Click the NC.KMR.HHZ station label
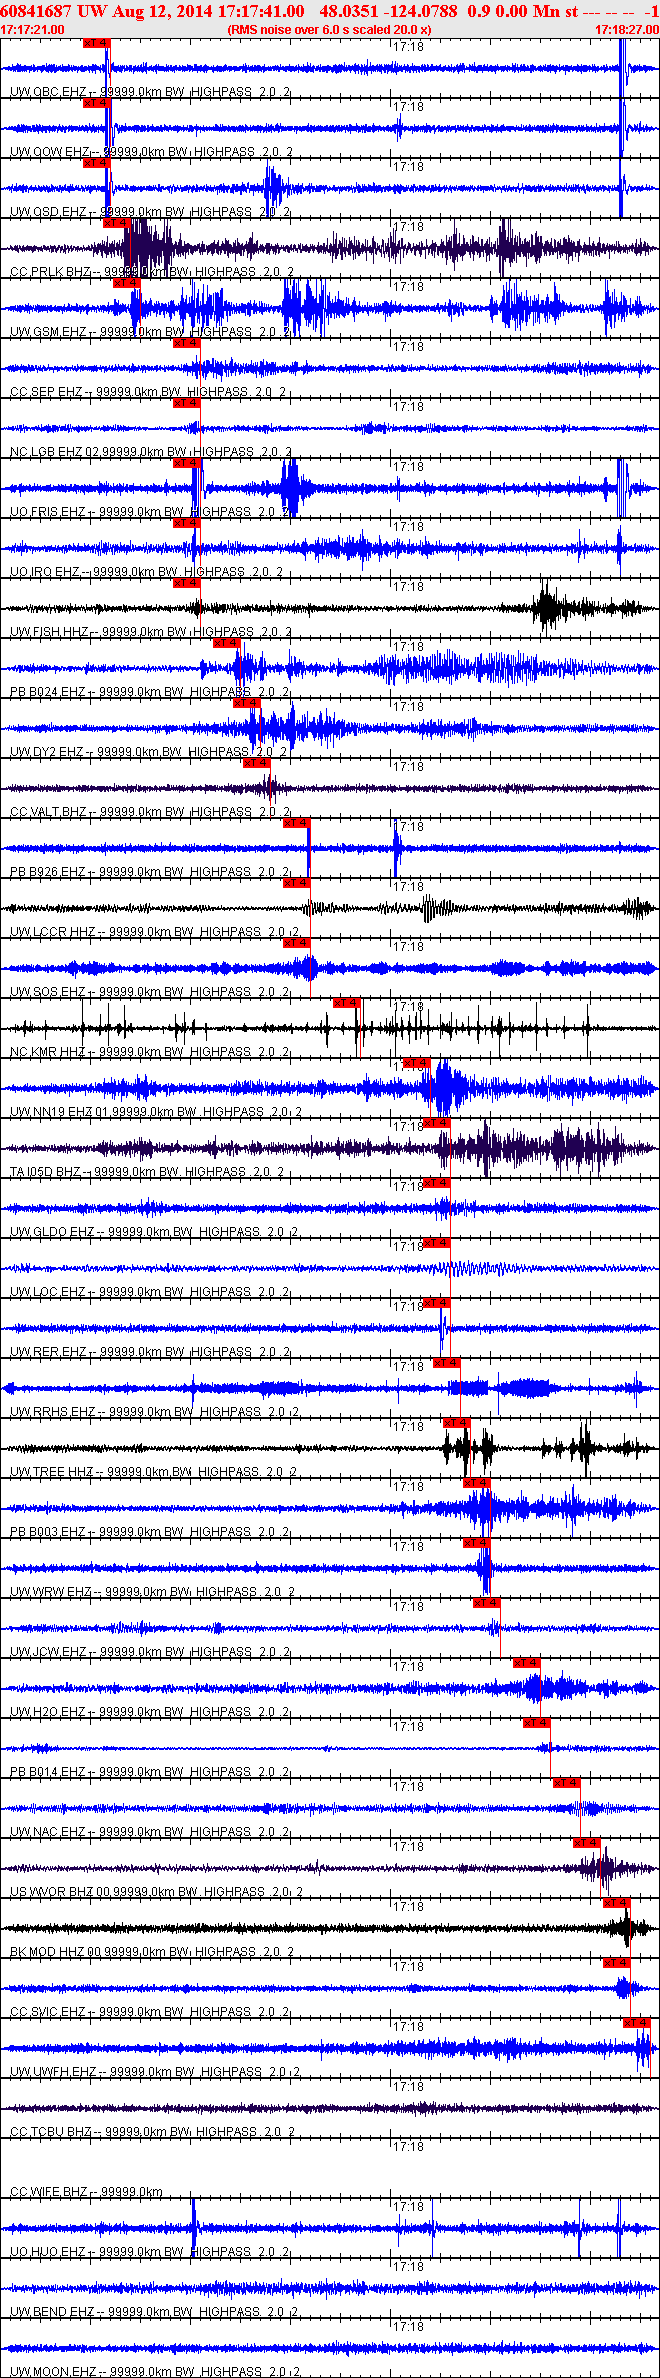Image resolution: width=660 pixels, height=2378 pixels. coord(49,1052)
